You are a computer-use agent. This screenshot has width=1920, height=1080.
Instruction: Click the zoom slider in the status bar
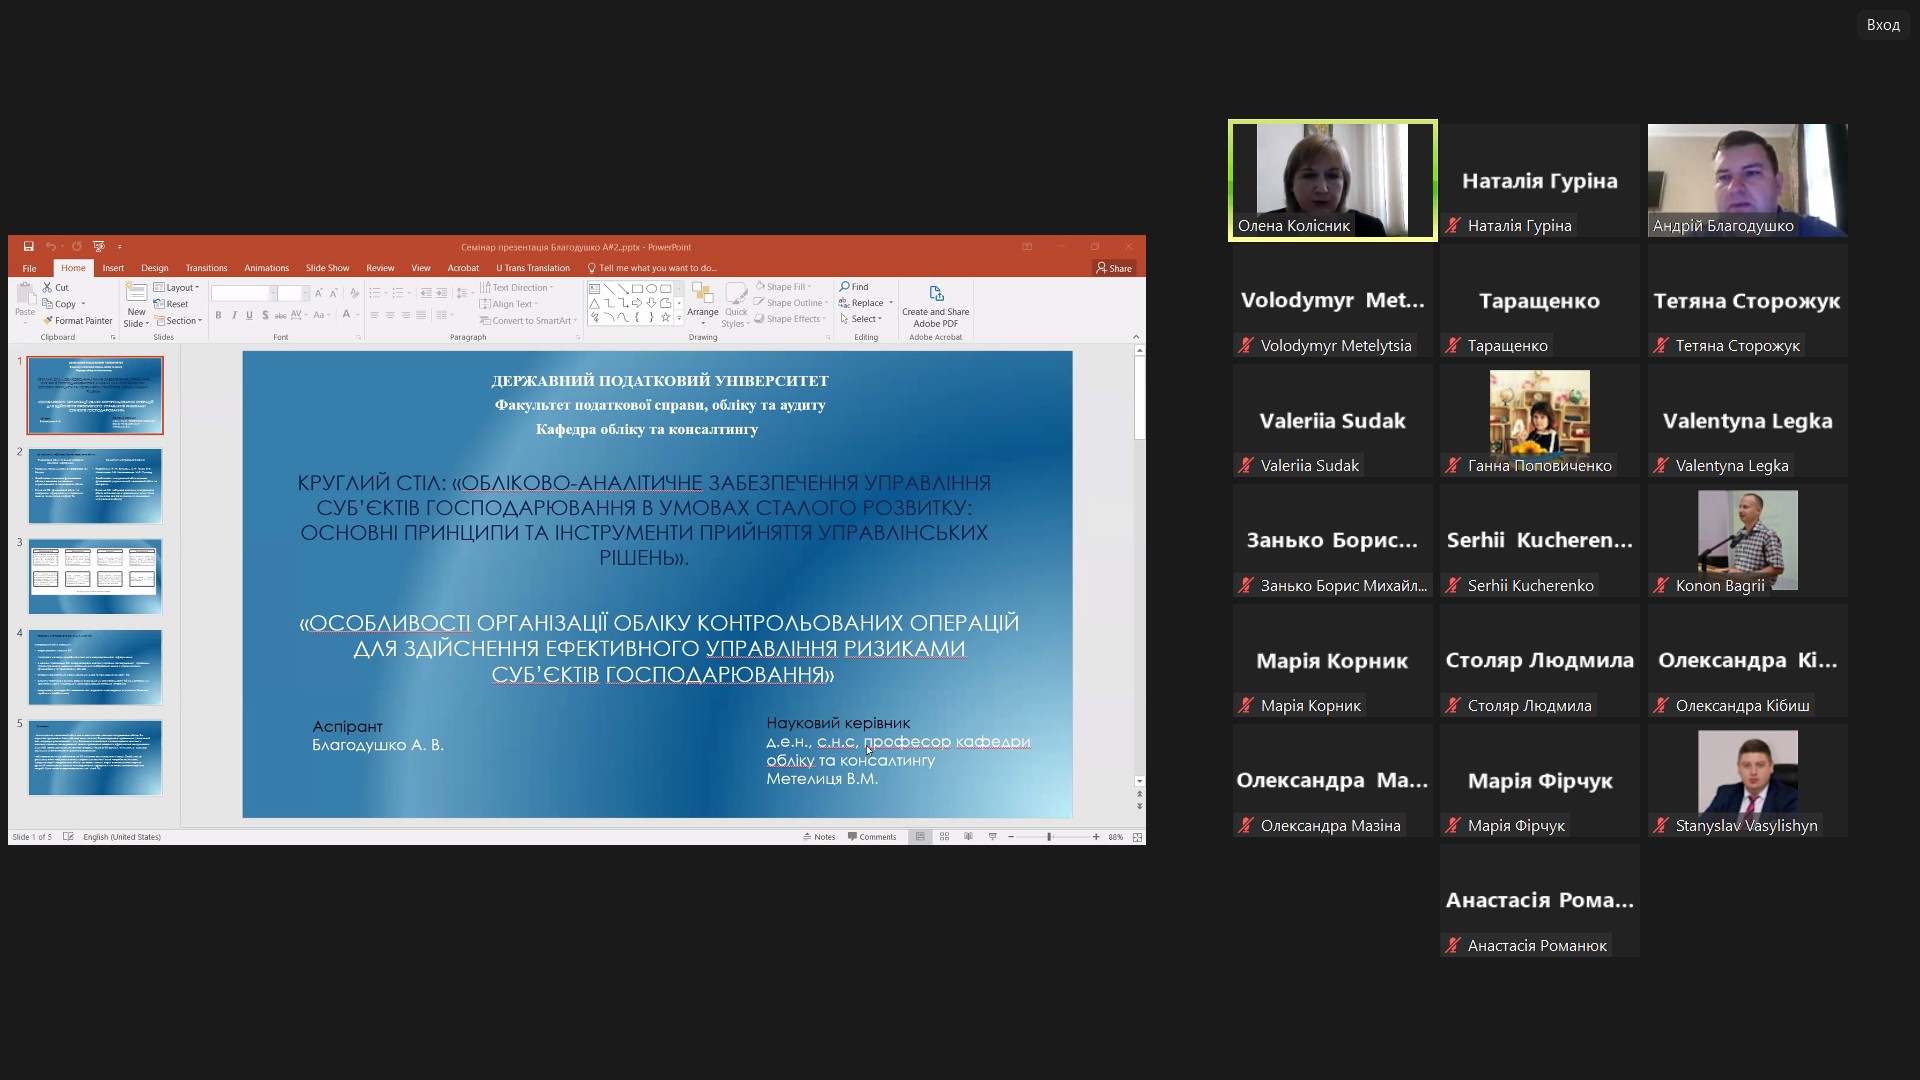point(1053,837)
